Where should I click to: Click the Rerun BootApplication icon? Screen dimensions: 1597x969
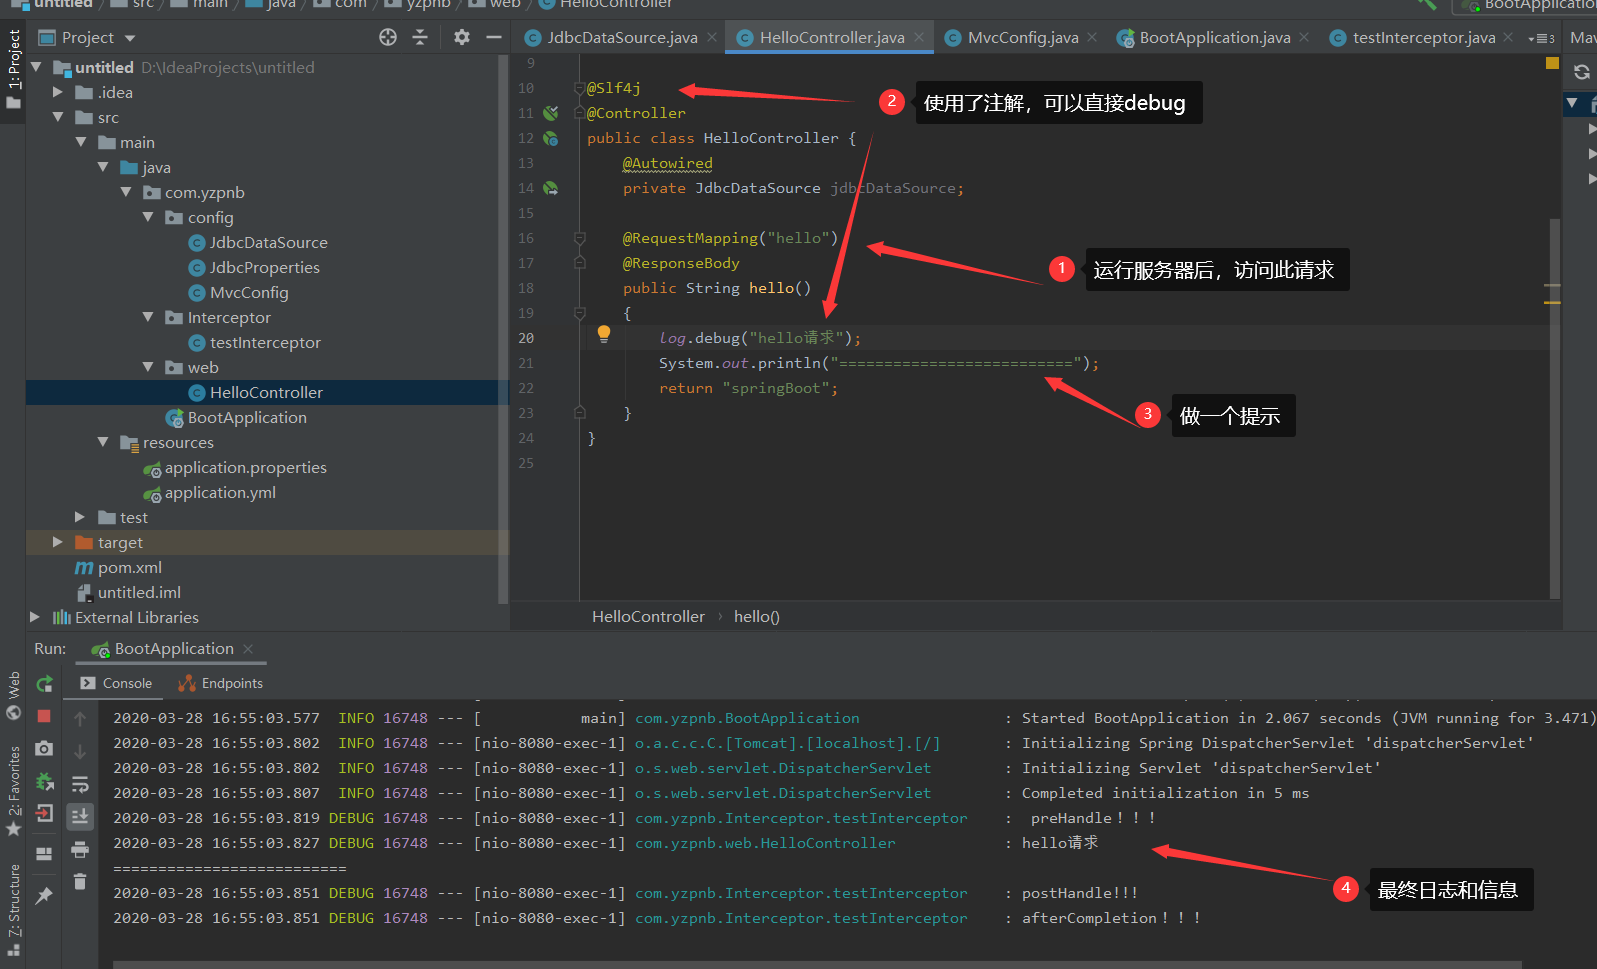pos(44,684)
